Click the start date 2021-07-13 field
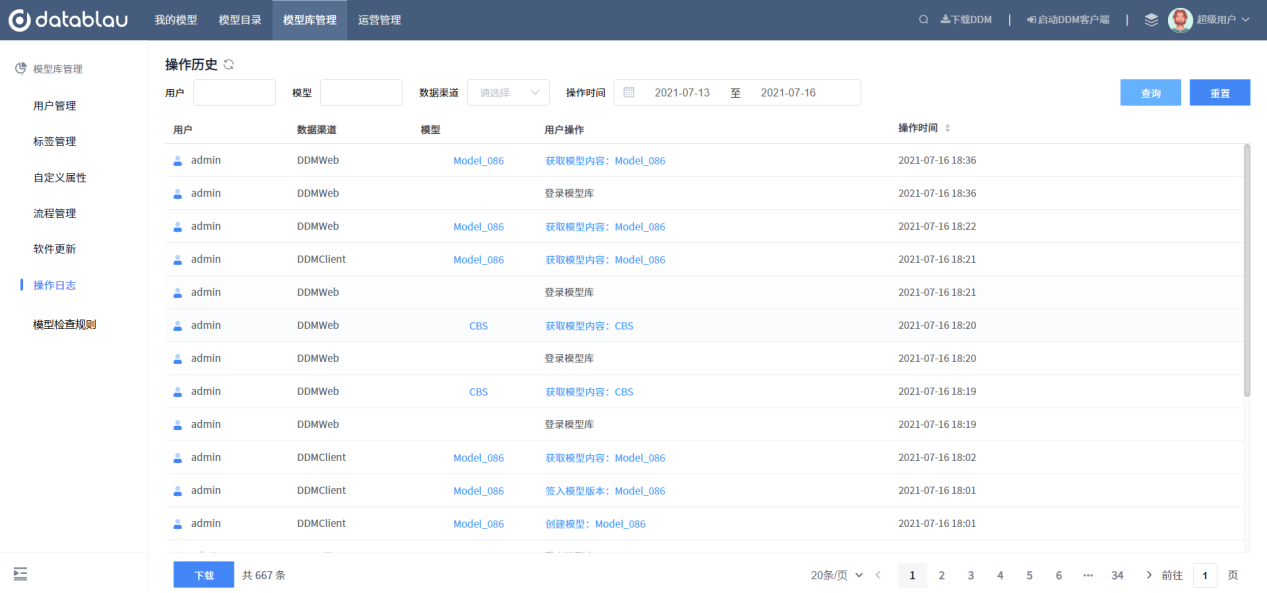 pos(682,93)
